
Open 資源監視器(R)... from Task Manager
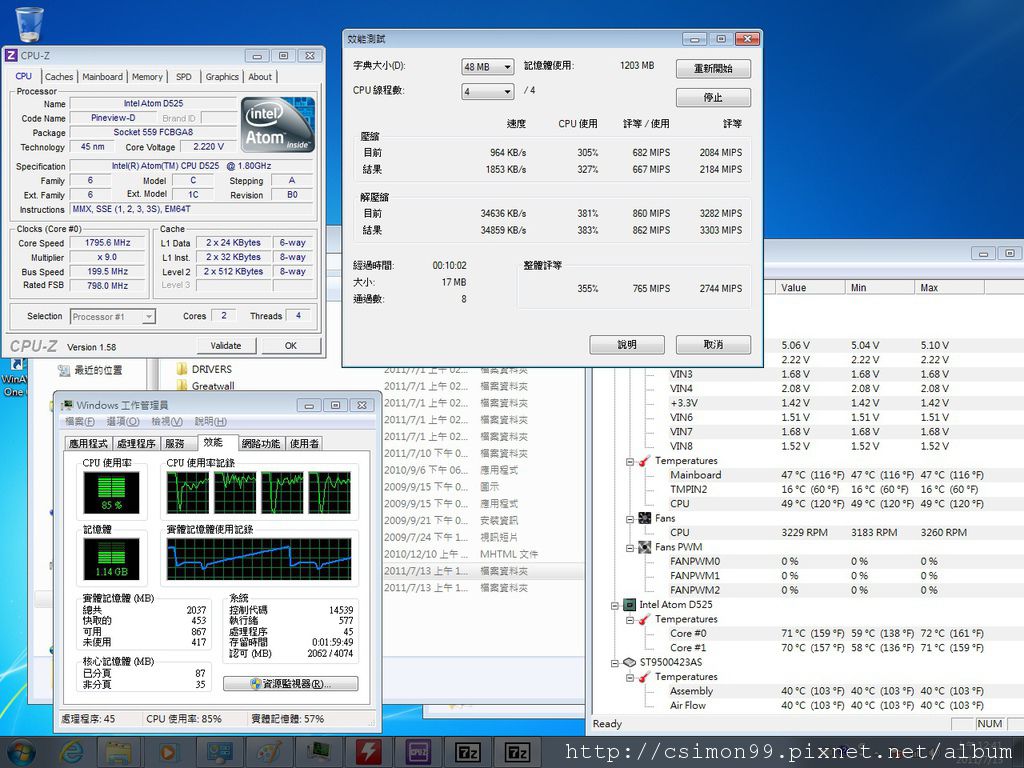291,684
